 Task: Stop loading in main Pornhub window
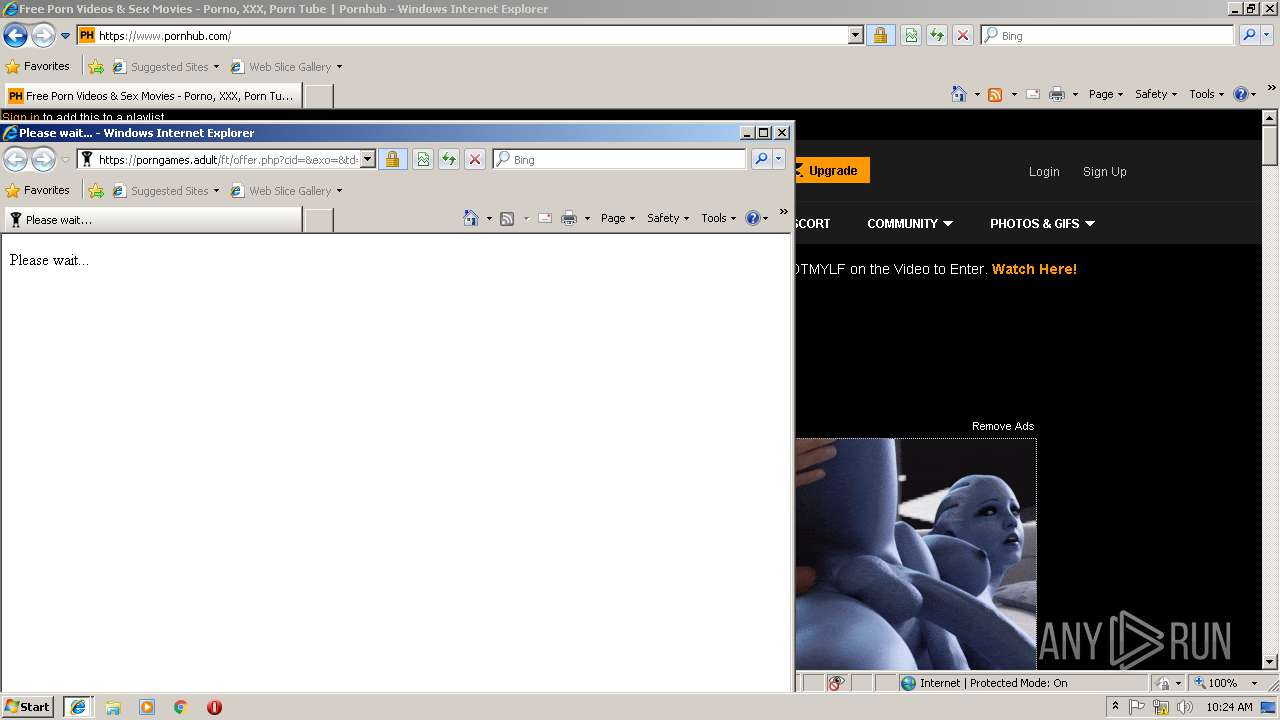[962, 35]
